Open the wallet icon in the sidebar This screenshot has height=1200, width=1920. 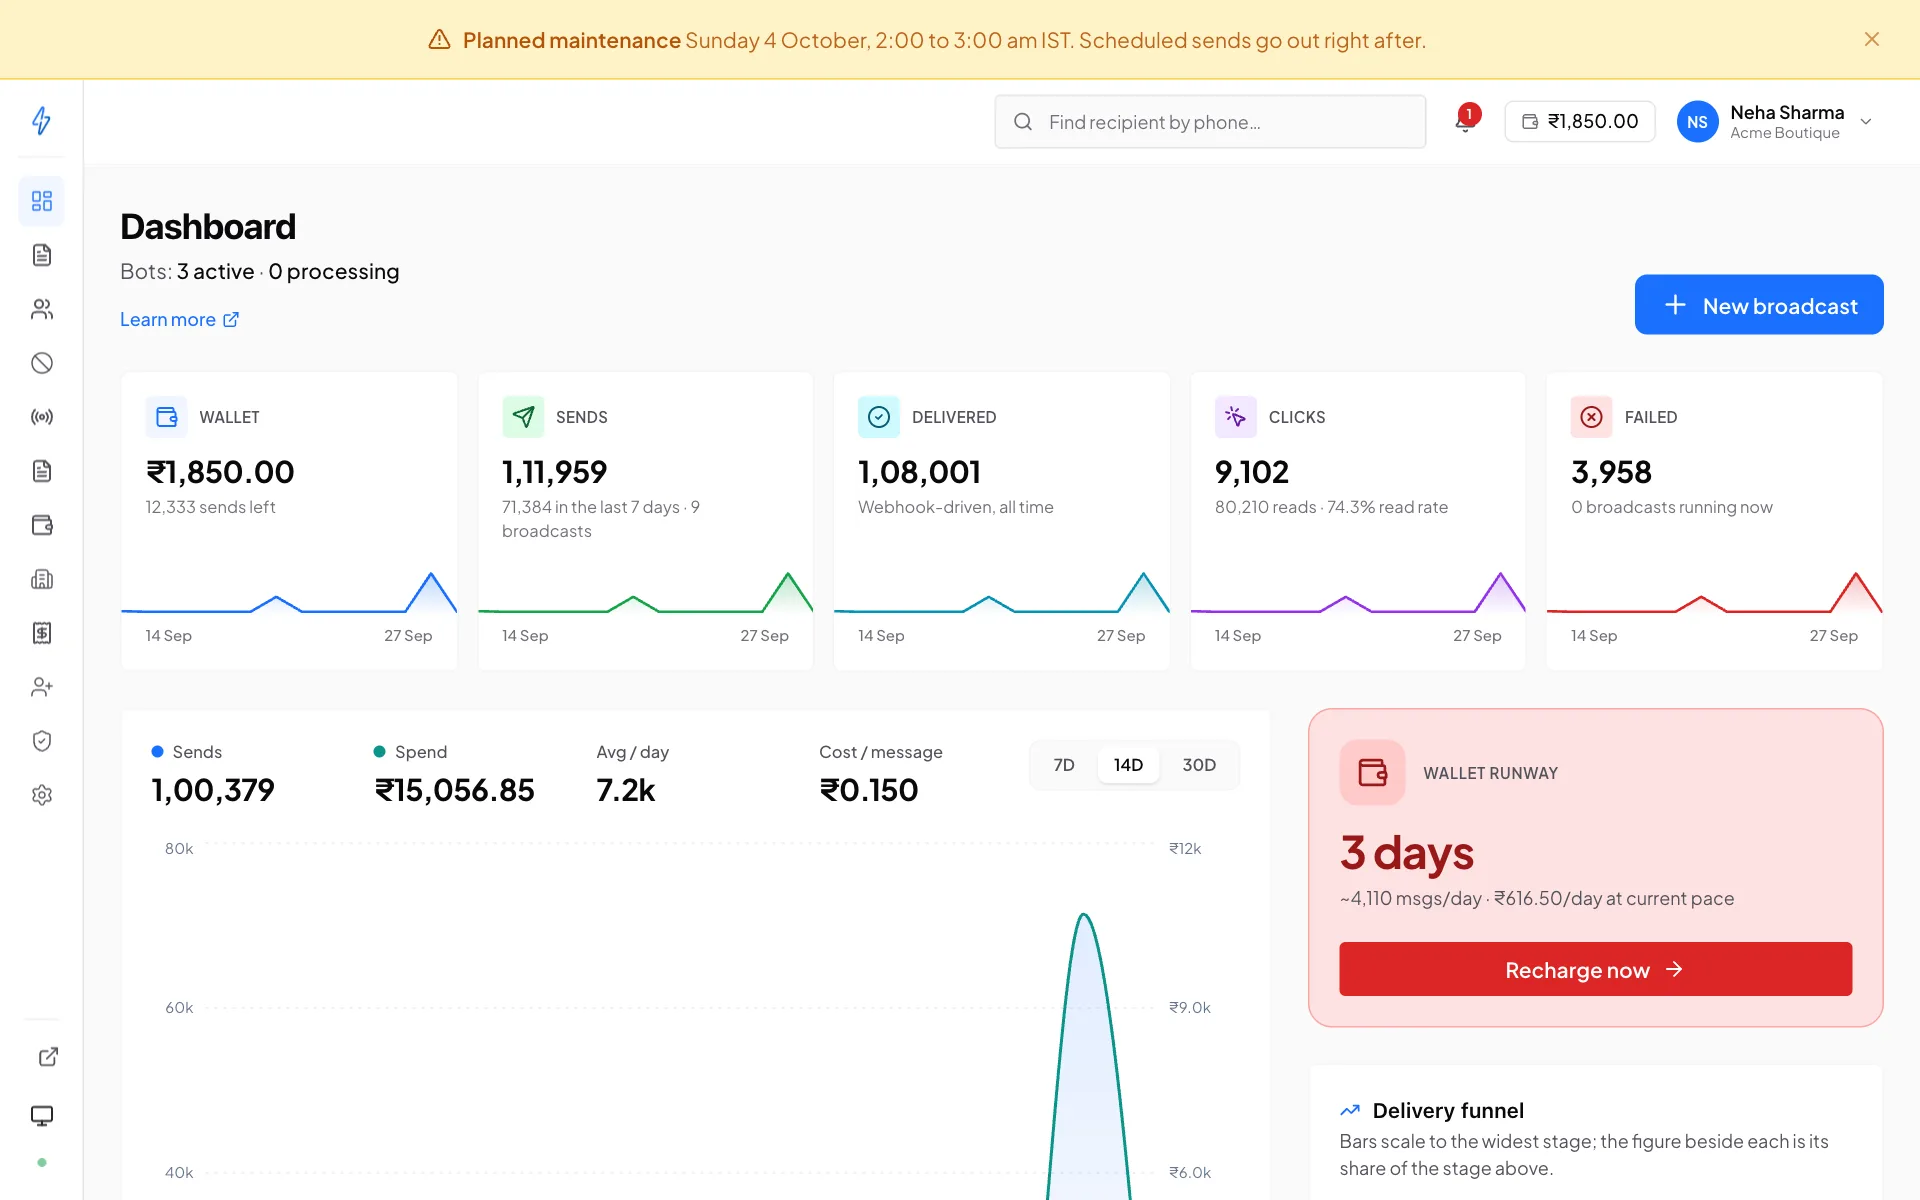[x=42, y=525]
